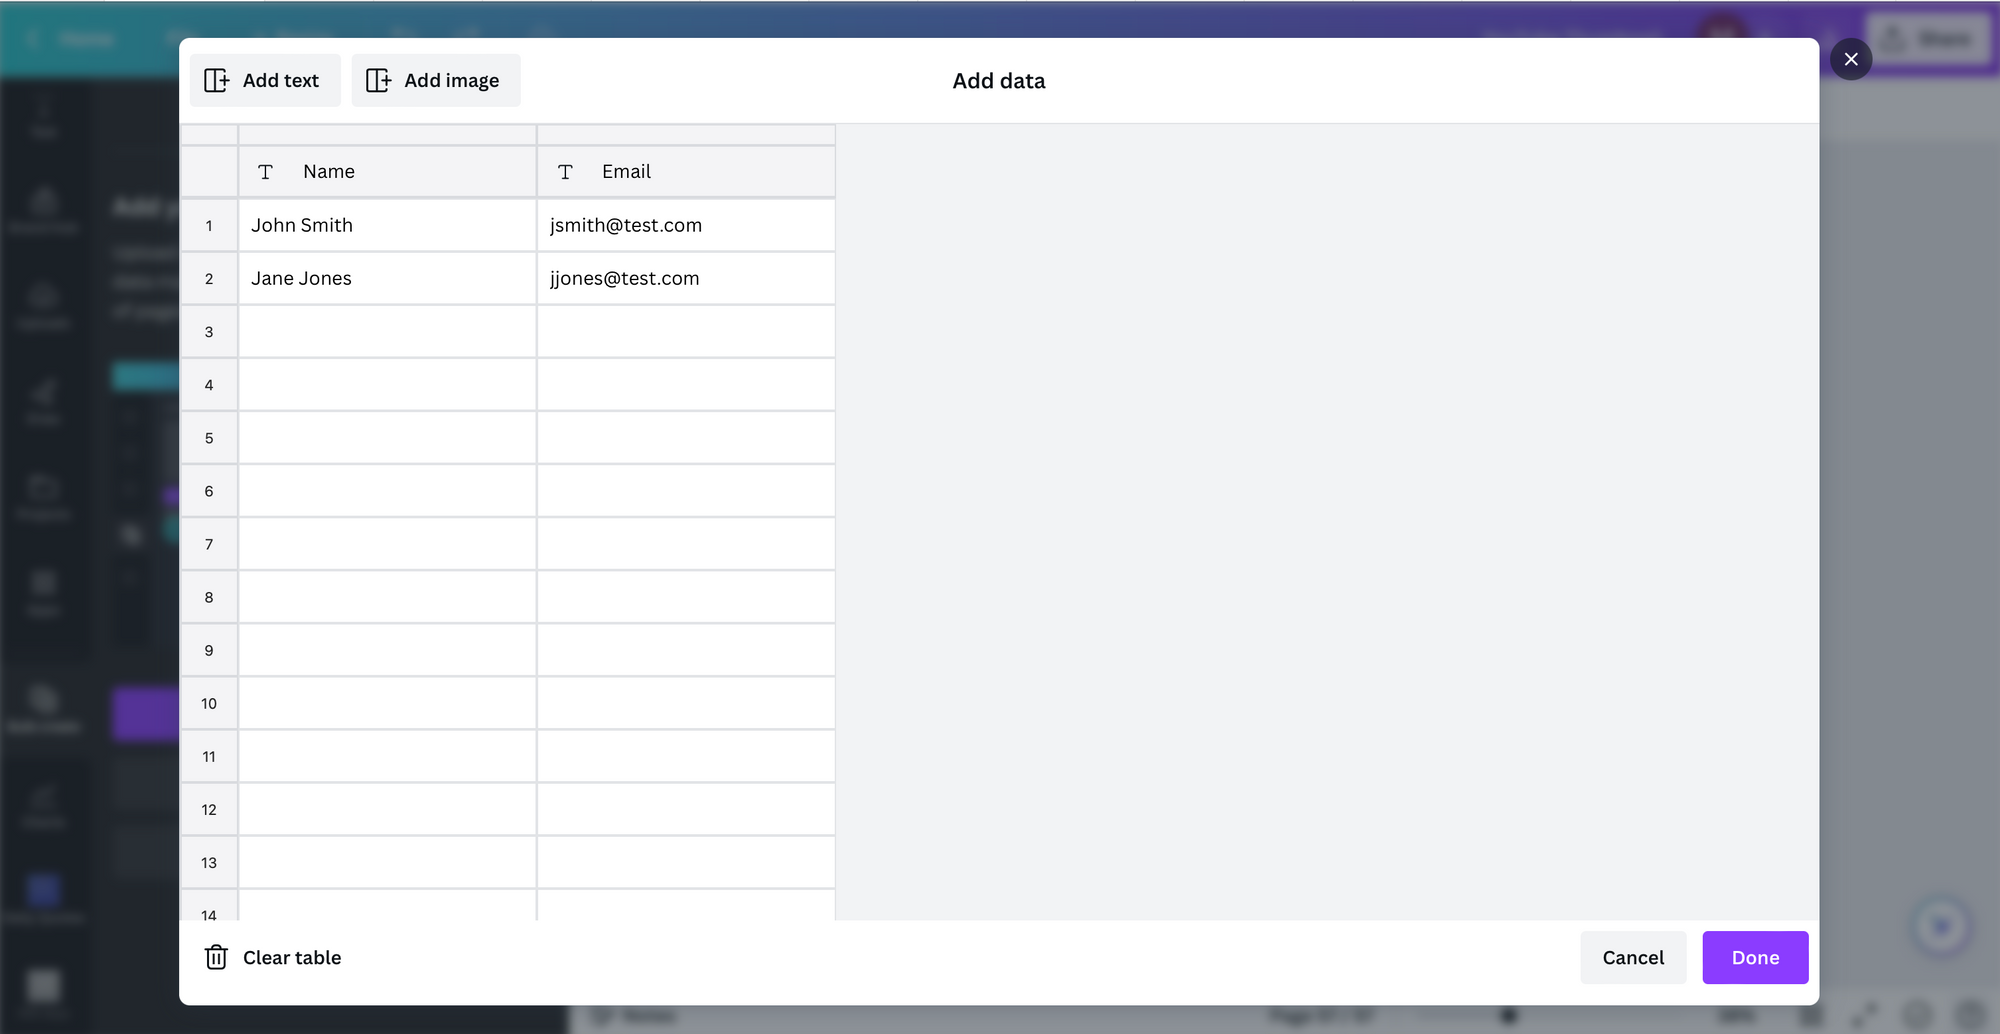Select row 1 by clicking its row number

(209, 225)
